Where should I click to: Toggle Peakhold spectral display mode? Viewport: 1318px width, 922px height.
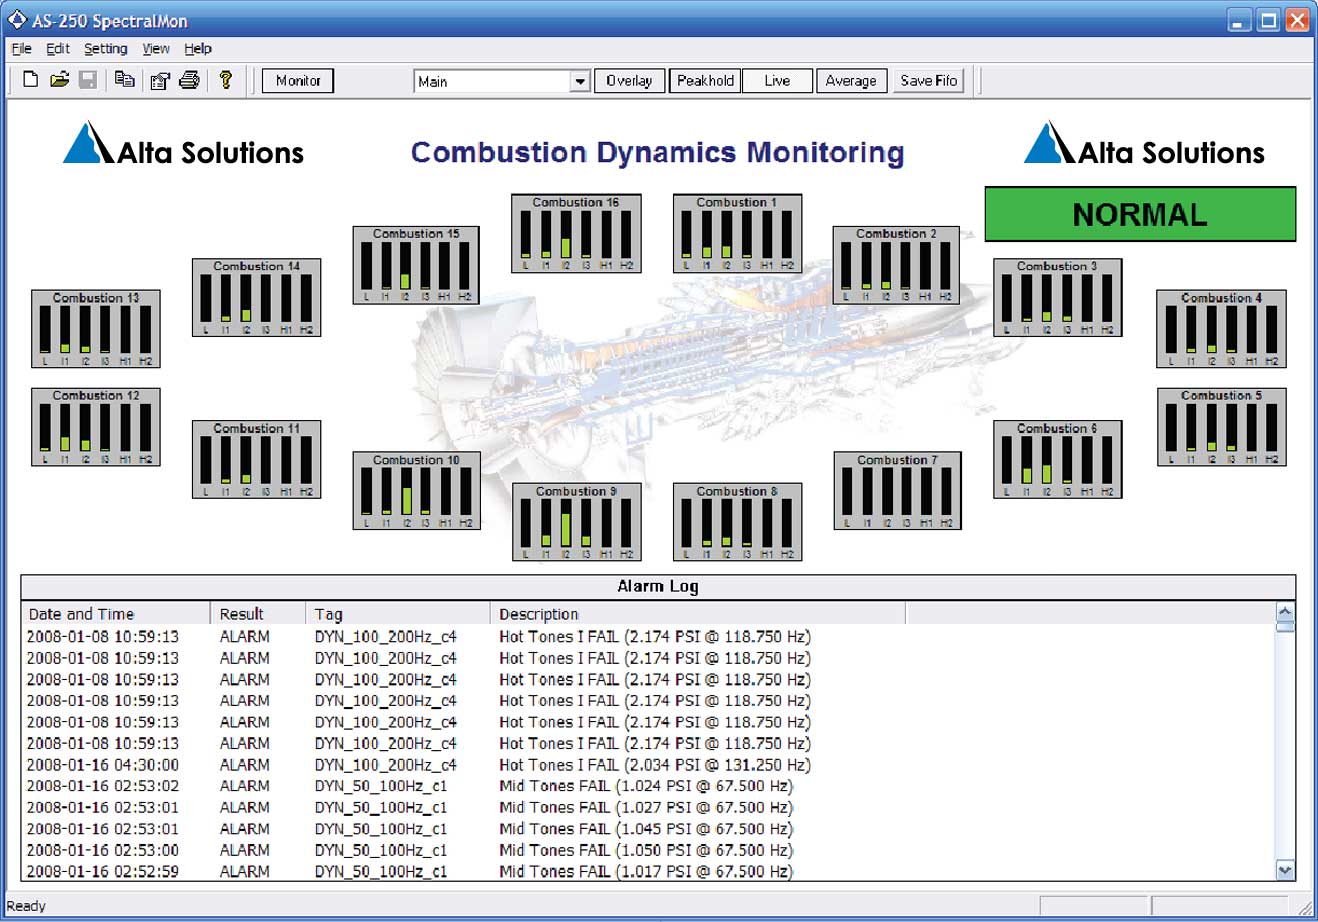click(704, 80)
